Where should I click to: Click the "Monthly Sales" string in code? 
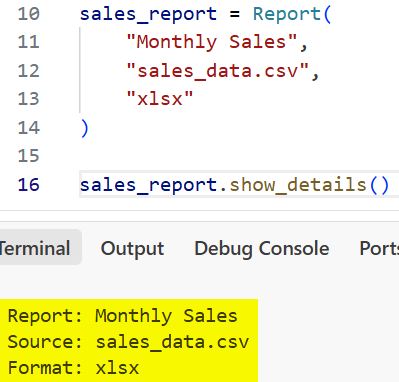pyautogui.click(x=212, y=43)
